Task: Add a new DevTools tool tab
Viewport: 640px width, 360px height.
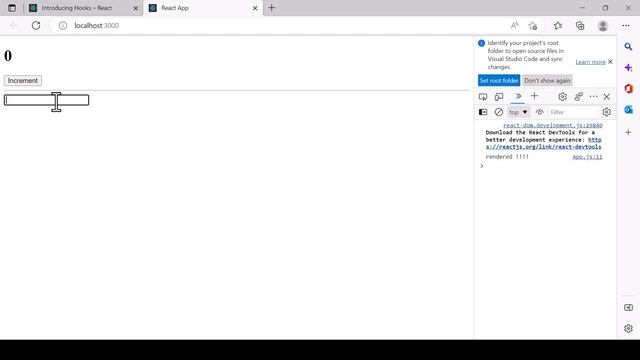Action: [534, 96]
